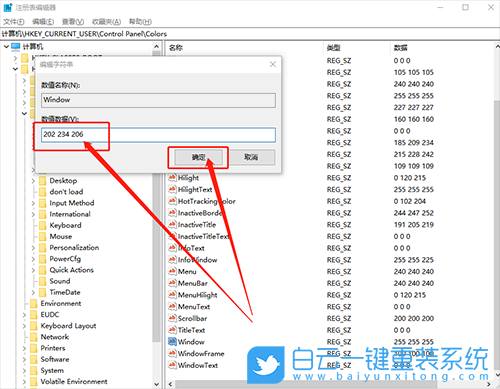The image size is (500, 389).
Task: Click tree pane scroll-up arrow
Action: point(157,47)
